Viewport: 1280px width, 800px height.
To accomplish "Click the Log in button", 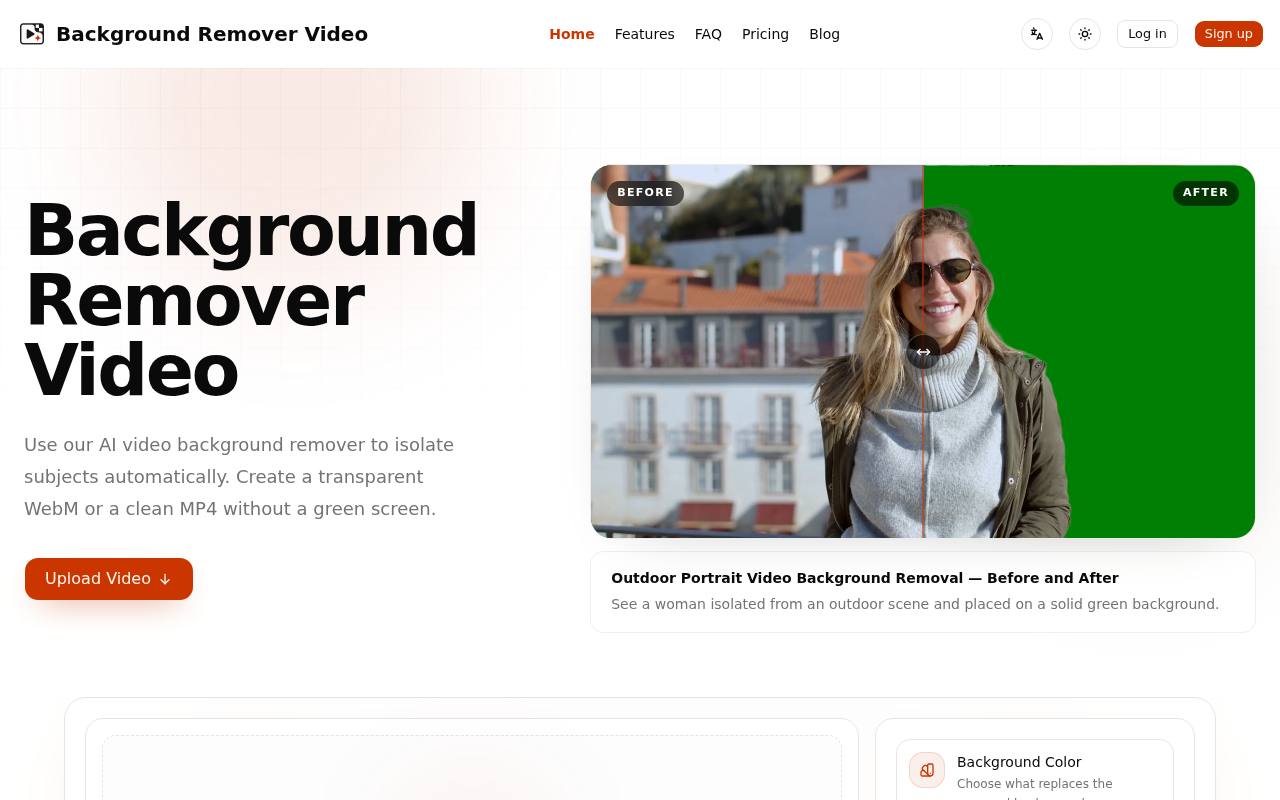I will [x=1147, y=34].
